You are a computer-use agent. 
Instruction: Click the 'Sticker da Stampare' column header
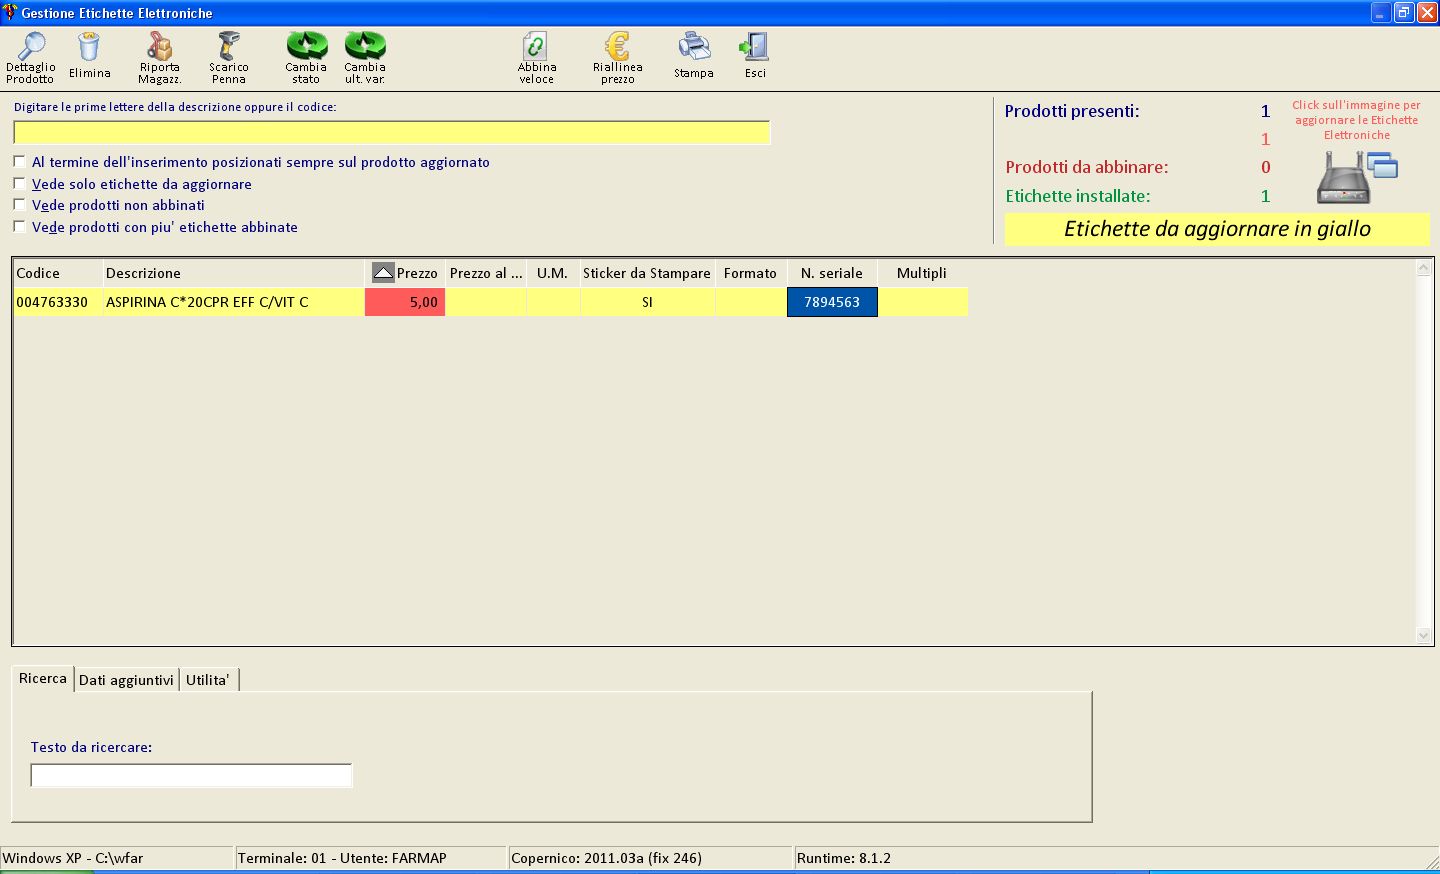[x=647, y=273]
